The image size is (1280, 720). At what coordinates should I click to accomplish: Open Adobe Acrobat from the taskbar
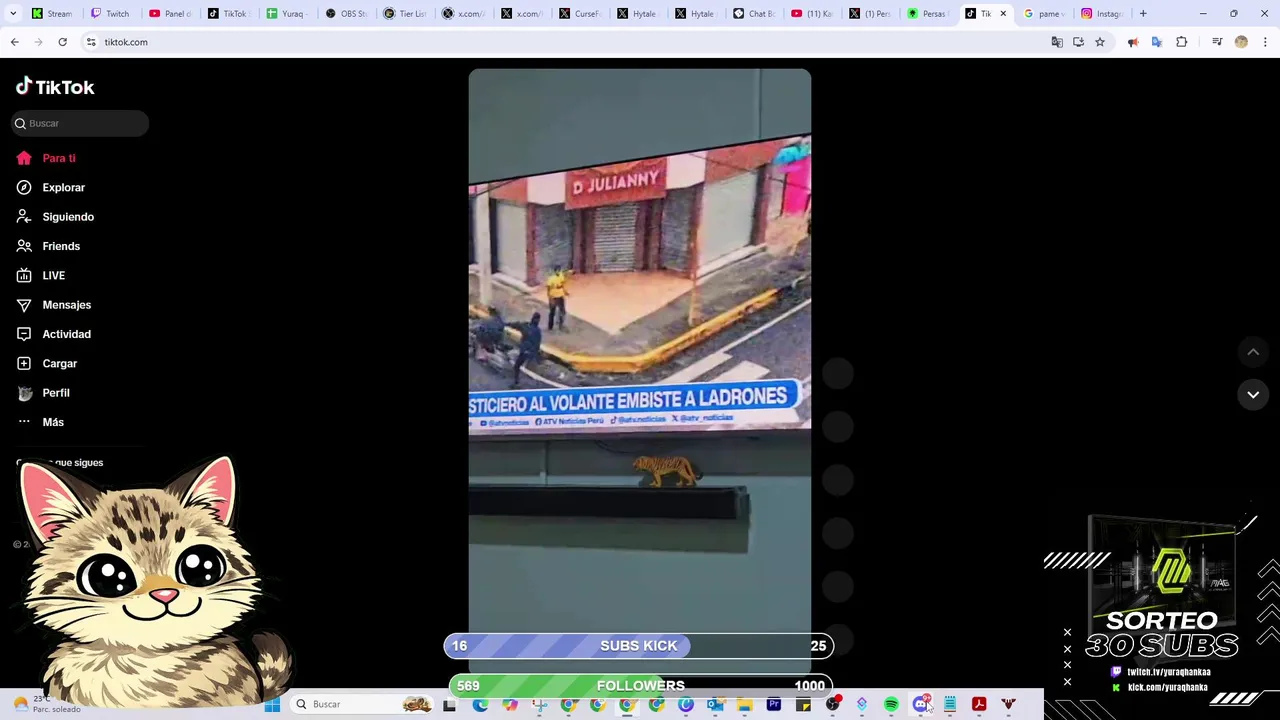click(979, 704)
